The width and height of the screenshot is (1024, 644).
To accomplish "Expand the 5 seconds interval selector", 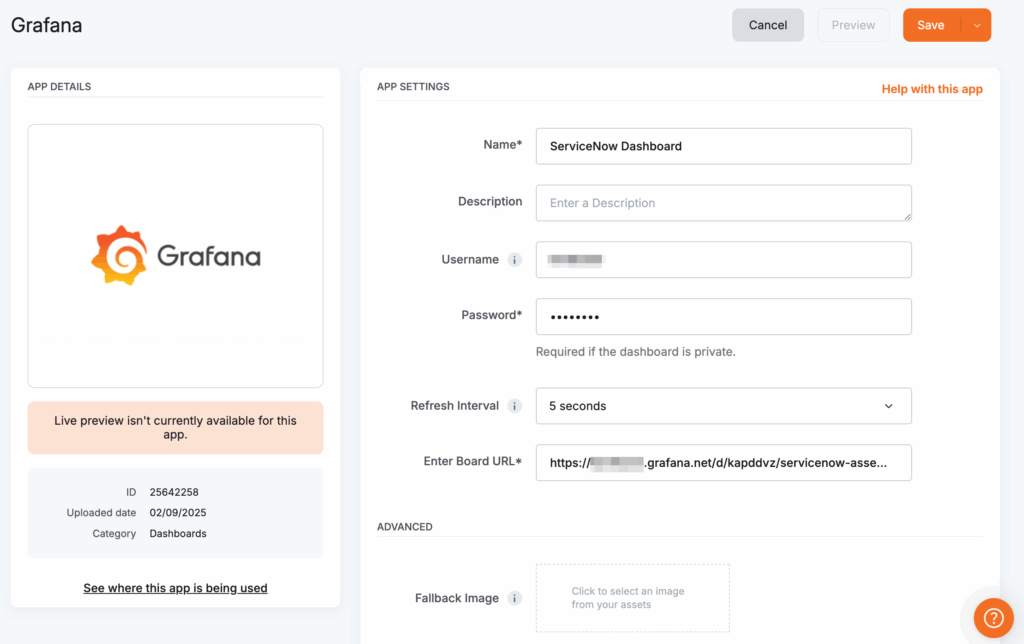I will pos(724,406).
